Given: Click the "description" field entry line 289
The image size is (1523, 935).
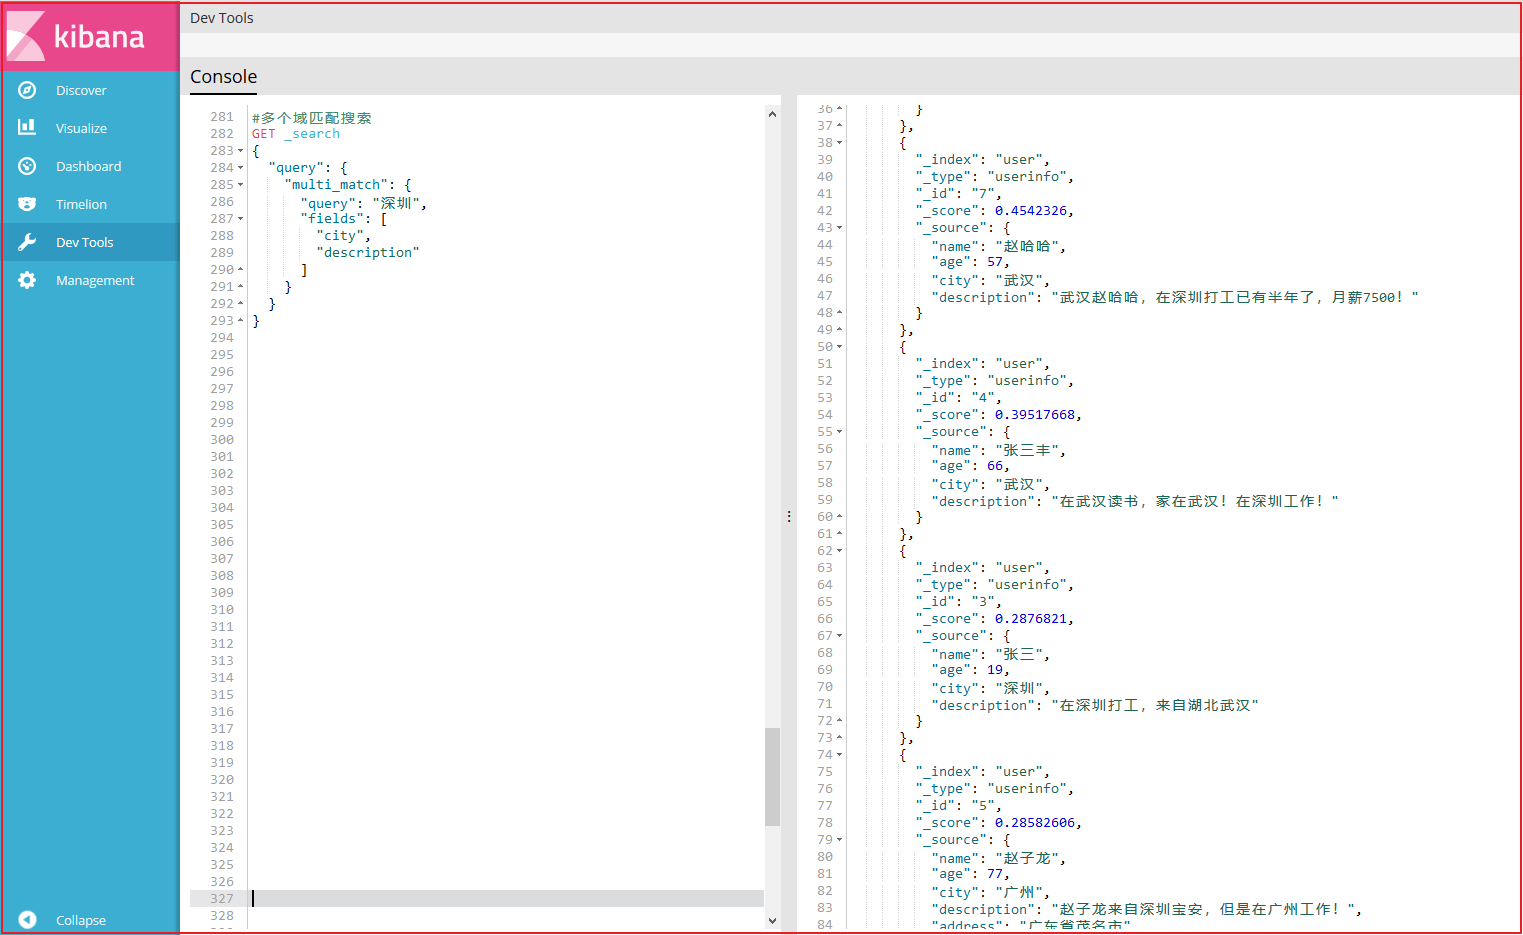Looking at the screenshot, I should (368, 253).
